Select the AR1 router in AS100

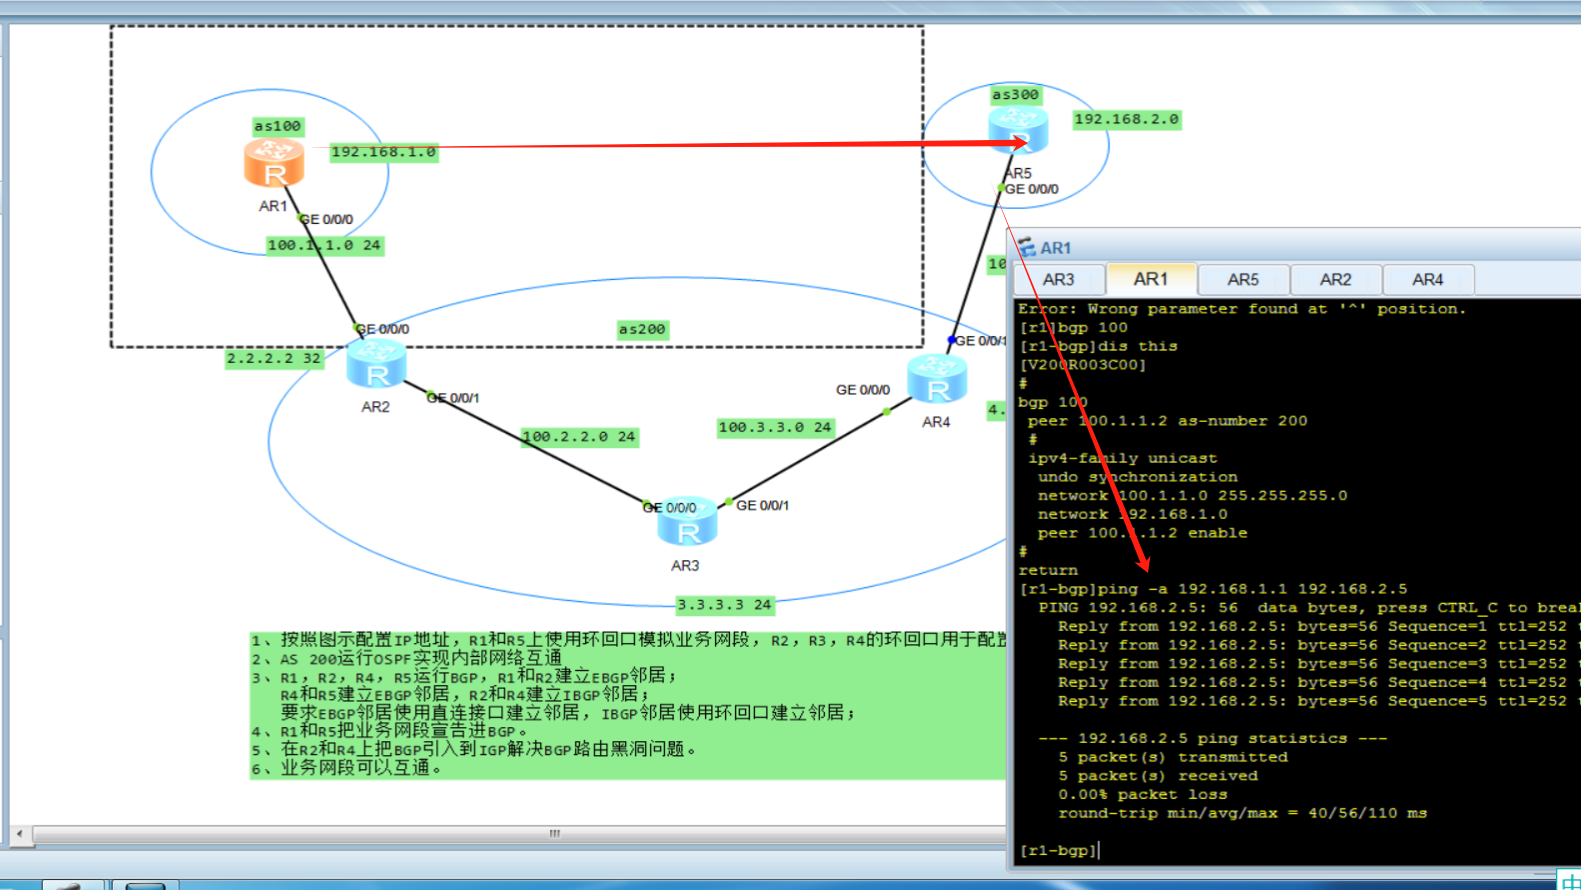click(x=274, y=164)
